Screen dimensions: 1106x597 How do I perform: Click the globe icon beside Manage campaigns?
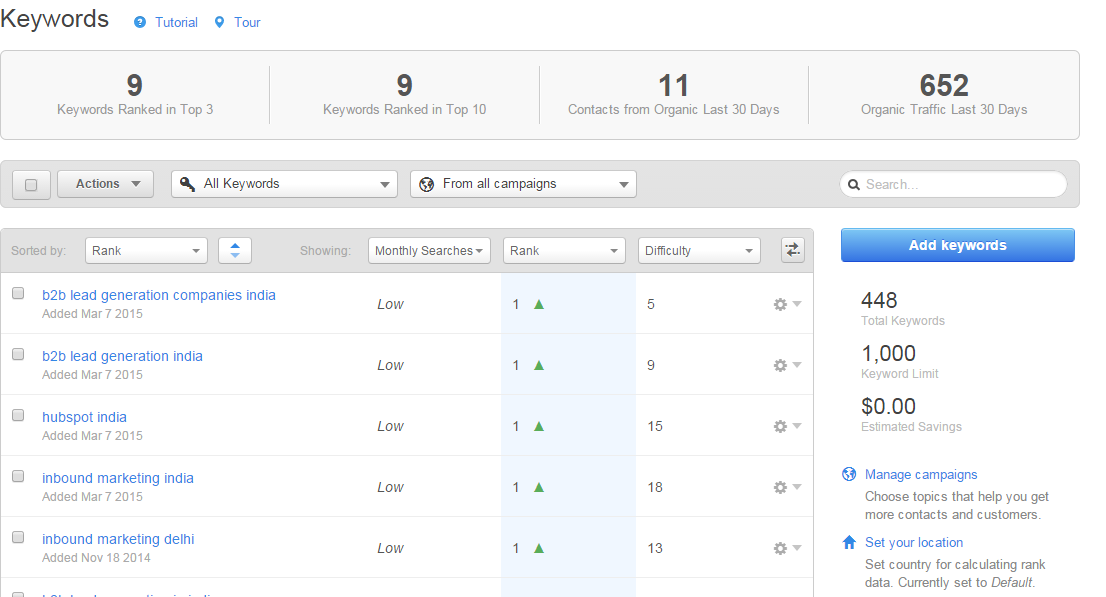pos(849,474)
